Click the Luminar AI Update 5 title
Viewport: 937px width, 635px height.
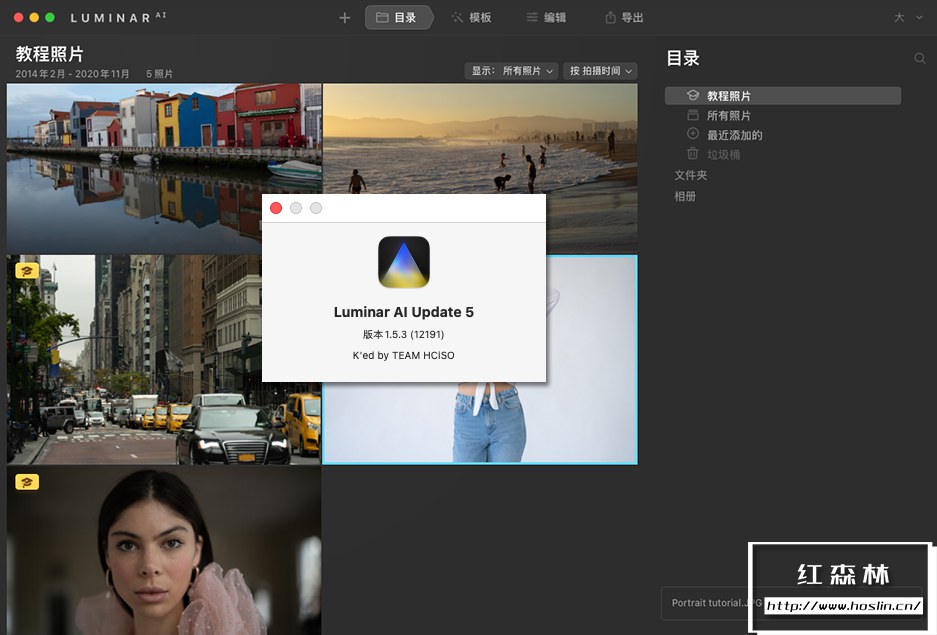click(403, 312)
